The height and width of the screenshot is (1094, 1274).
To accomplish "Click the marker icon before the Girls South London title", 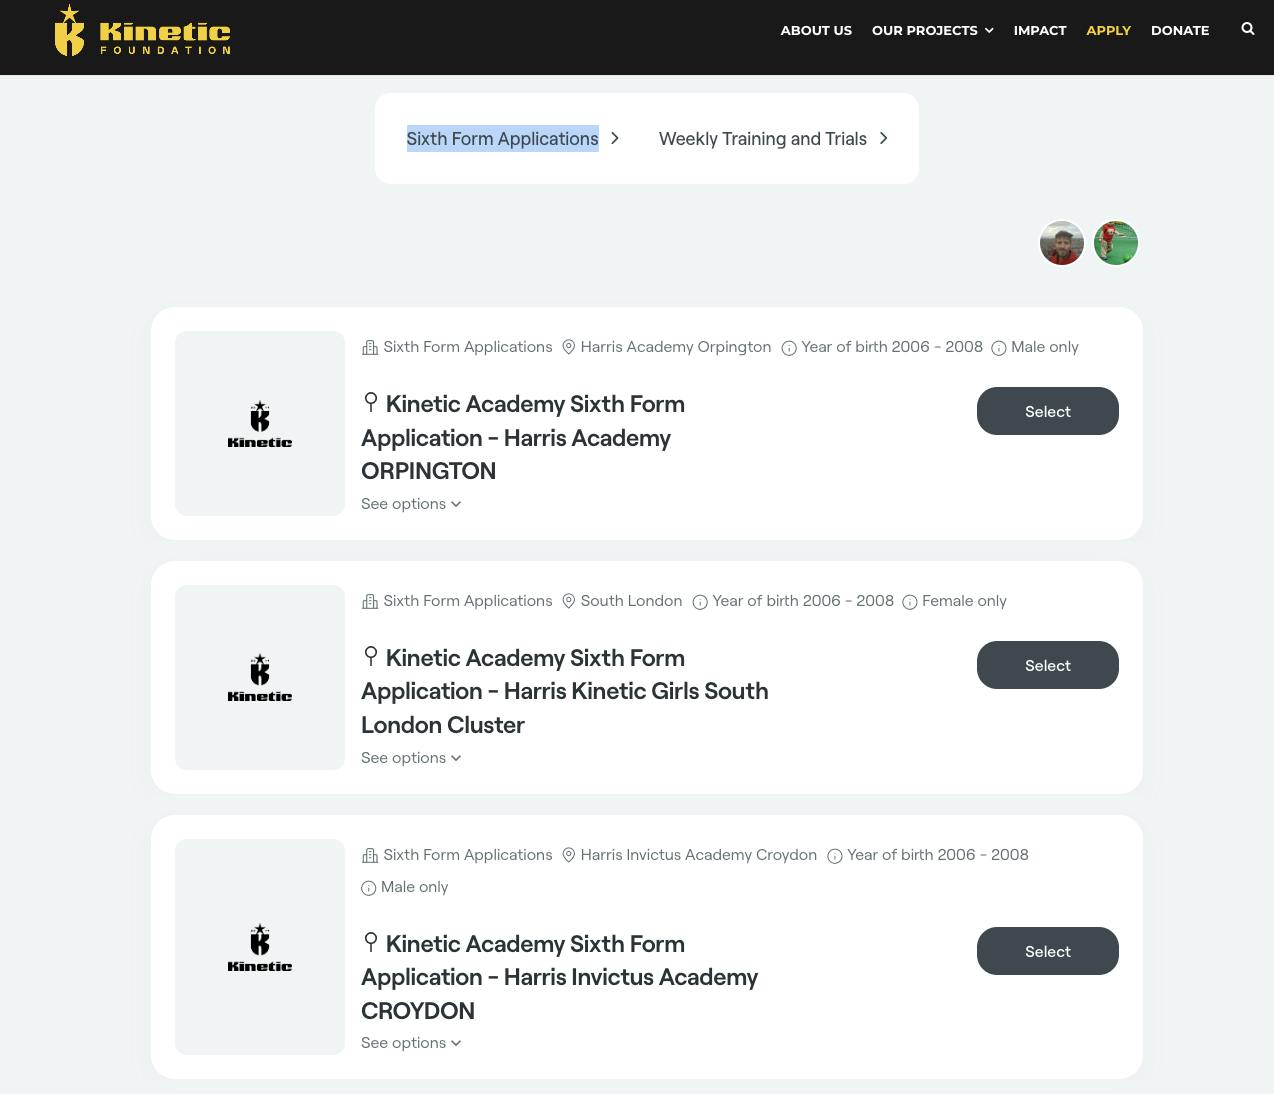I will (x=371, y=656).
